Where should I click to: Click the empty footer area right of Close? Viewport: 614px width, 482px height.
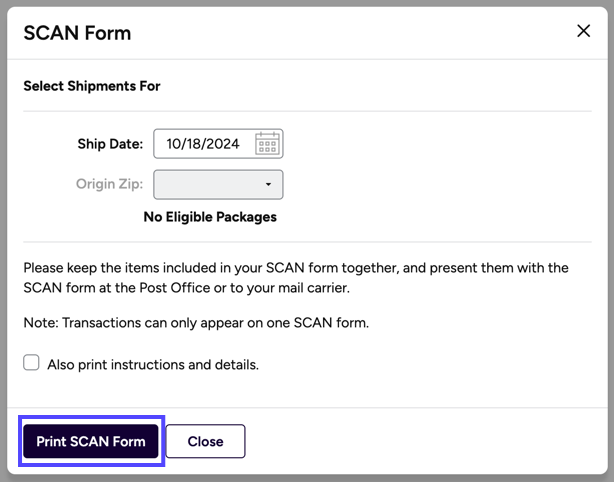[x=420, y=441]
